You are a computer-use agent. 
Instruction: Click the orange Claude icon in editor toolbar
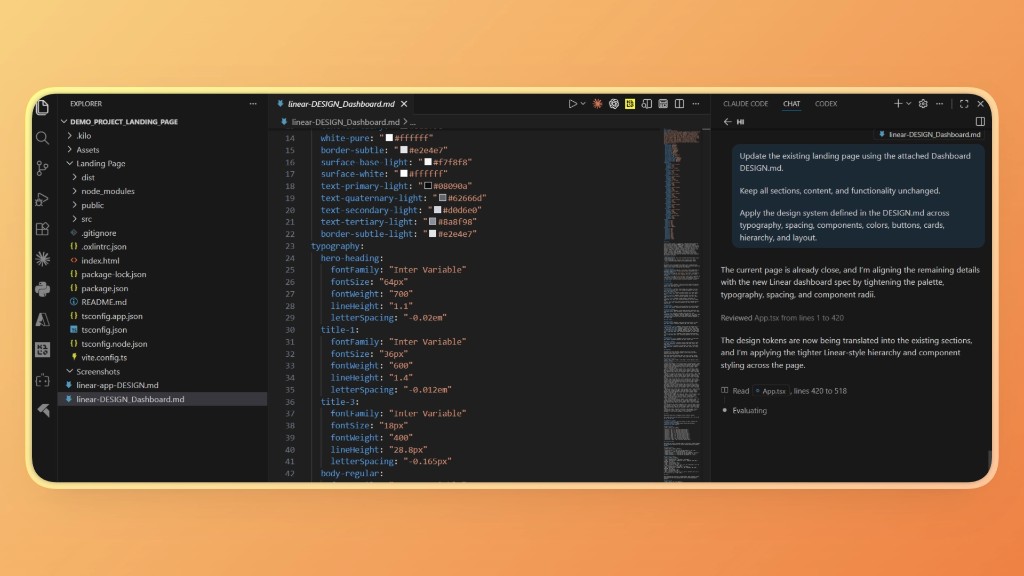click(597, 104)
